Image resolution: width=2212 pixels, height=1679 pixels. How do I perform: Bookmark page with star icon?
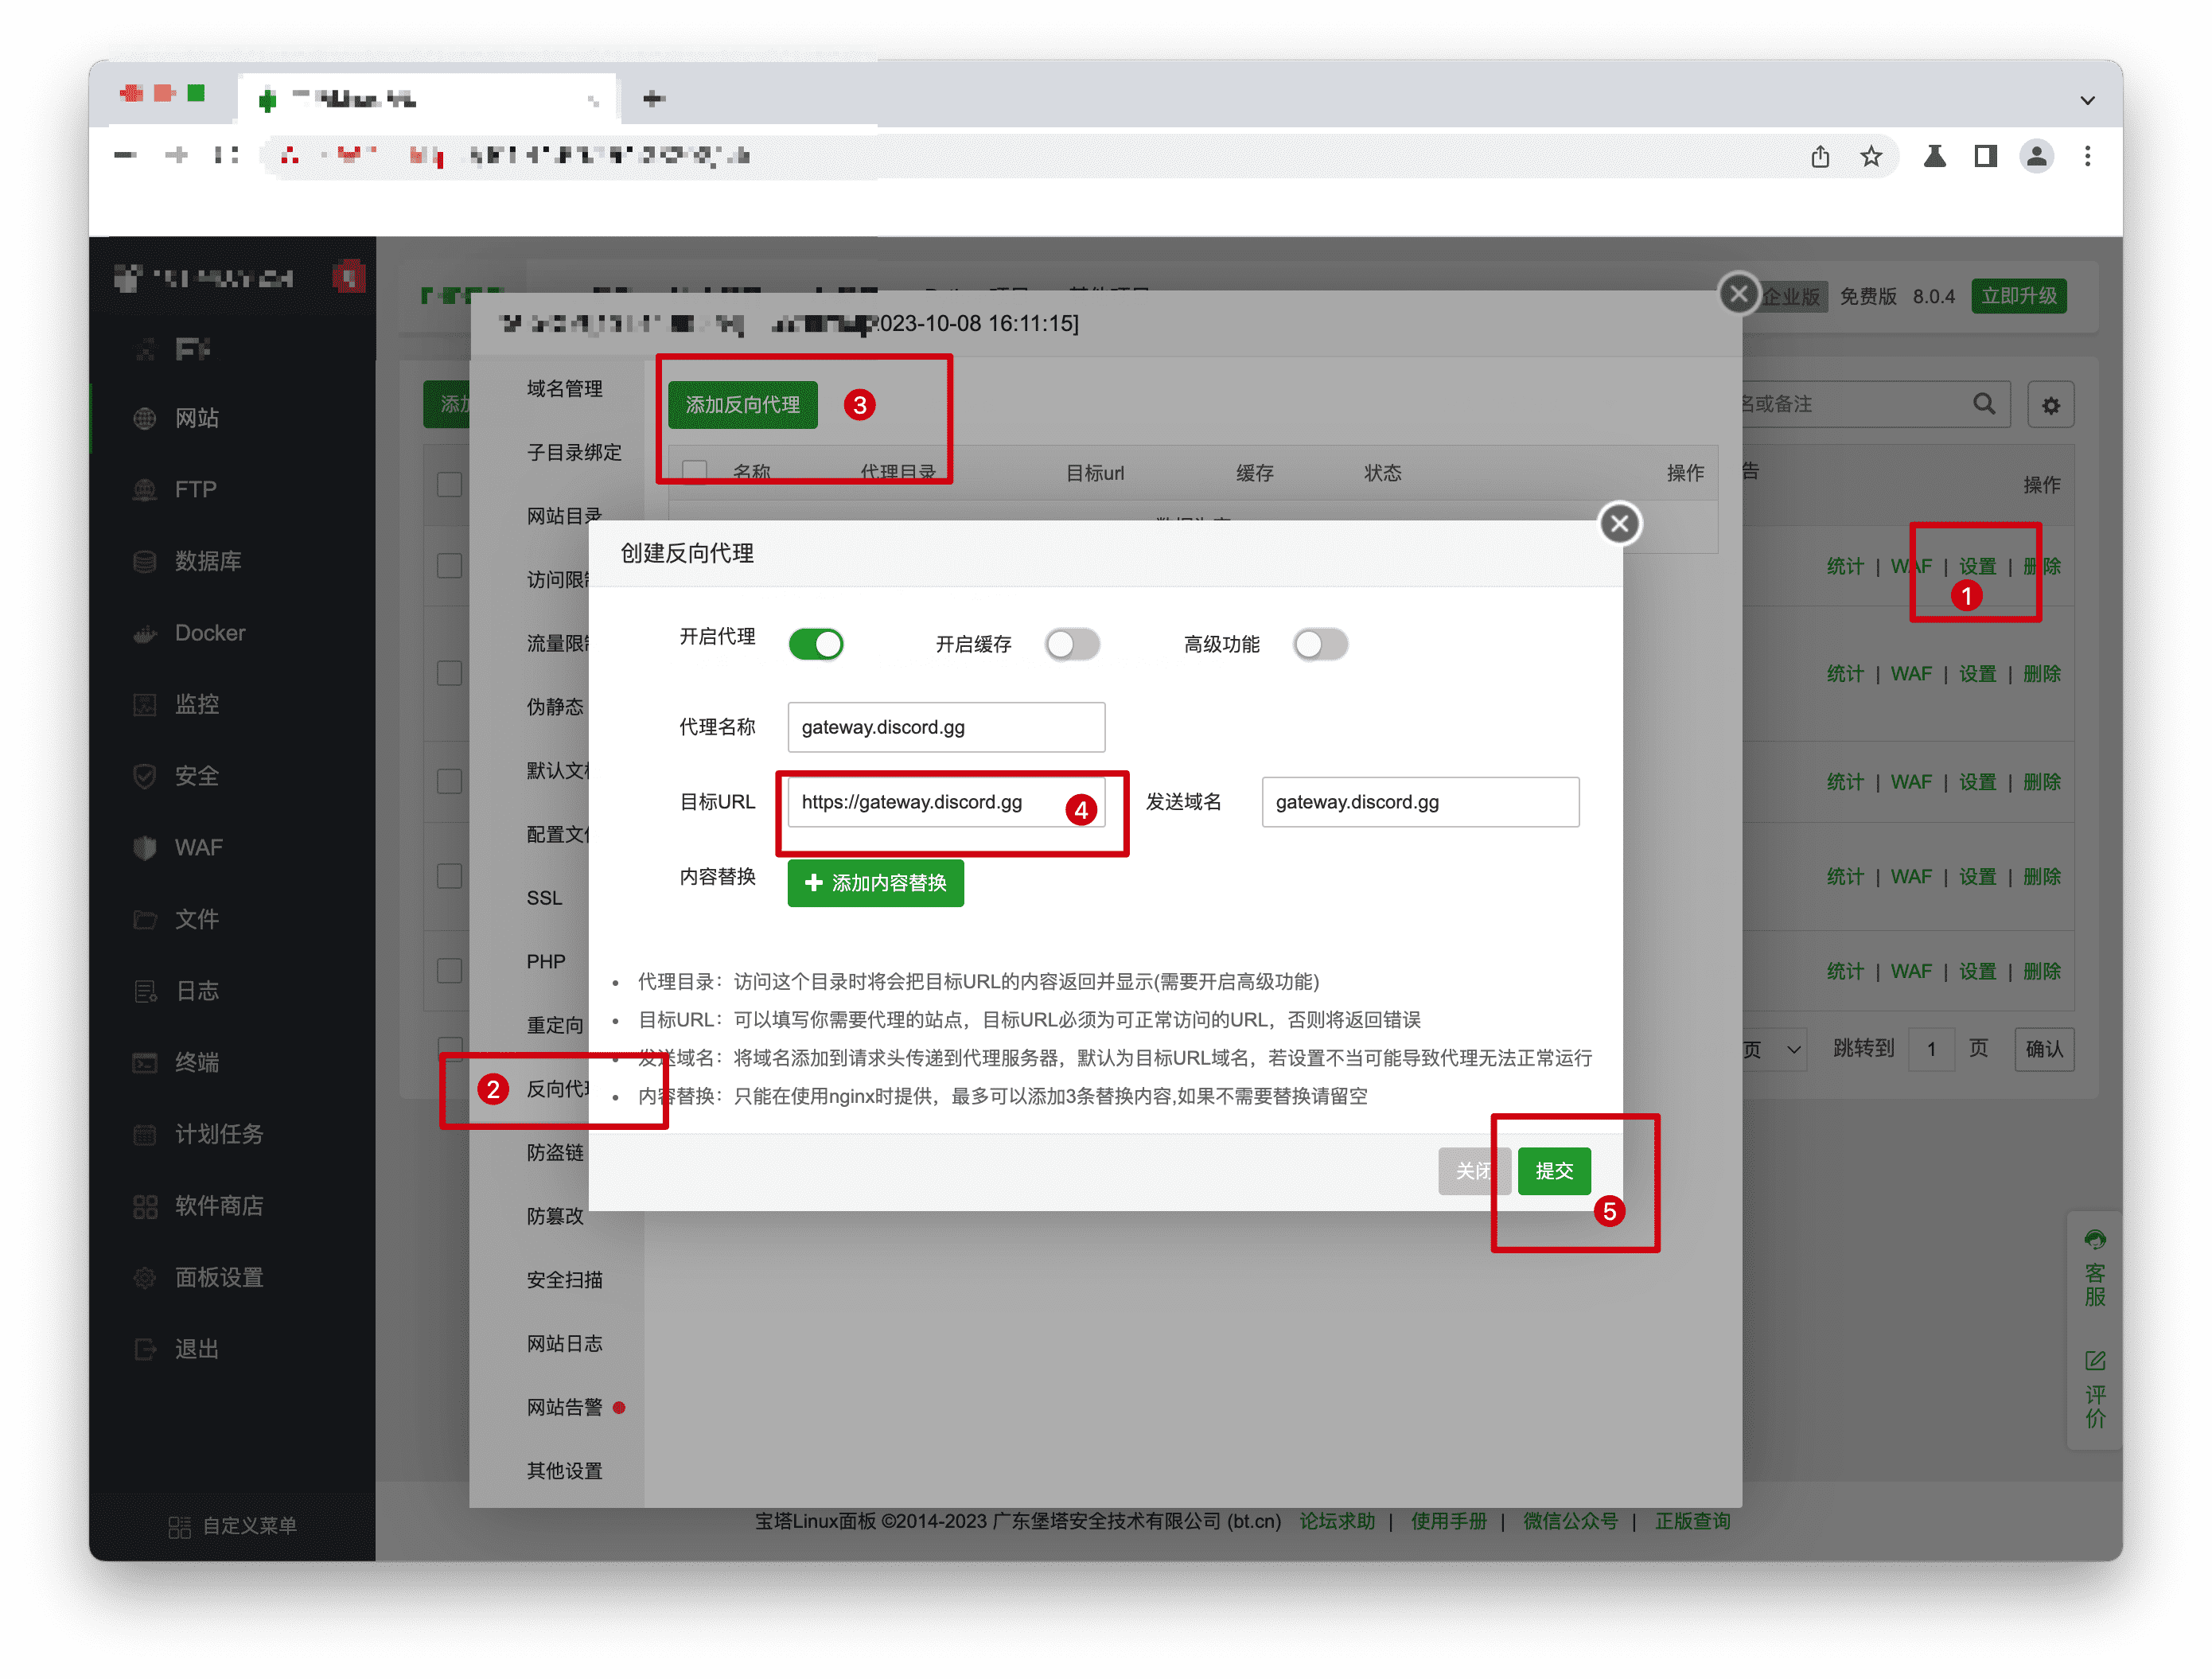[x=1871, y=156]
